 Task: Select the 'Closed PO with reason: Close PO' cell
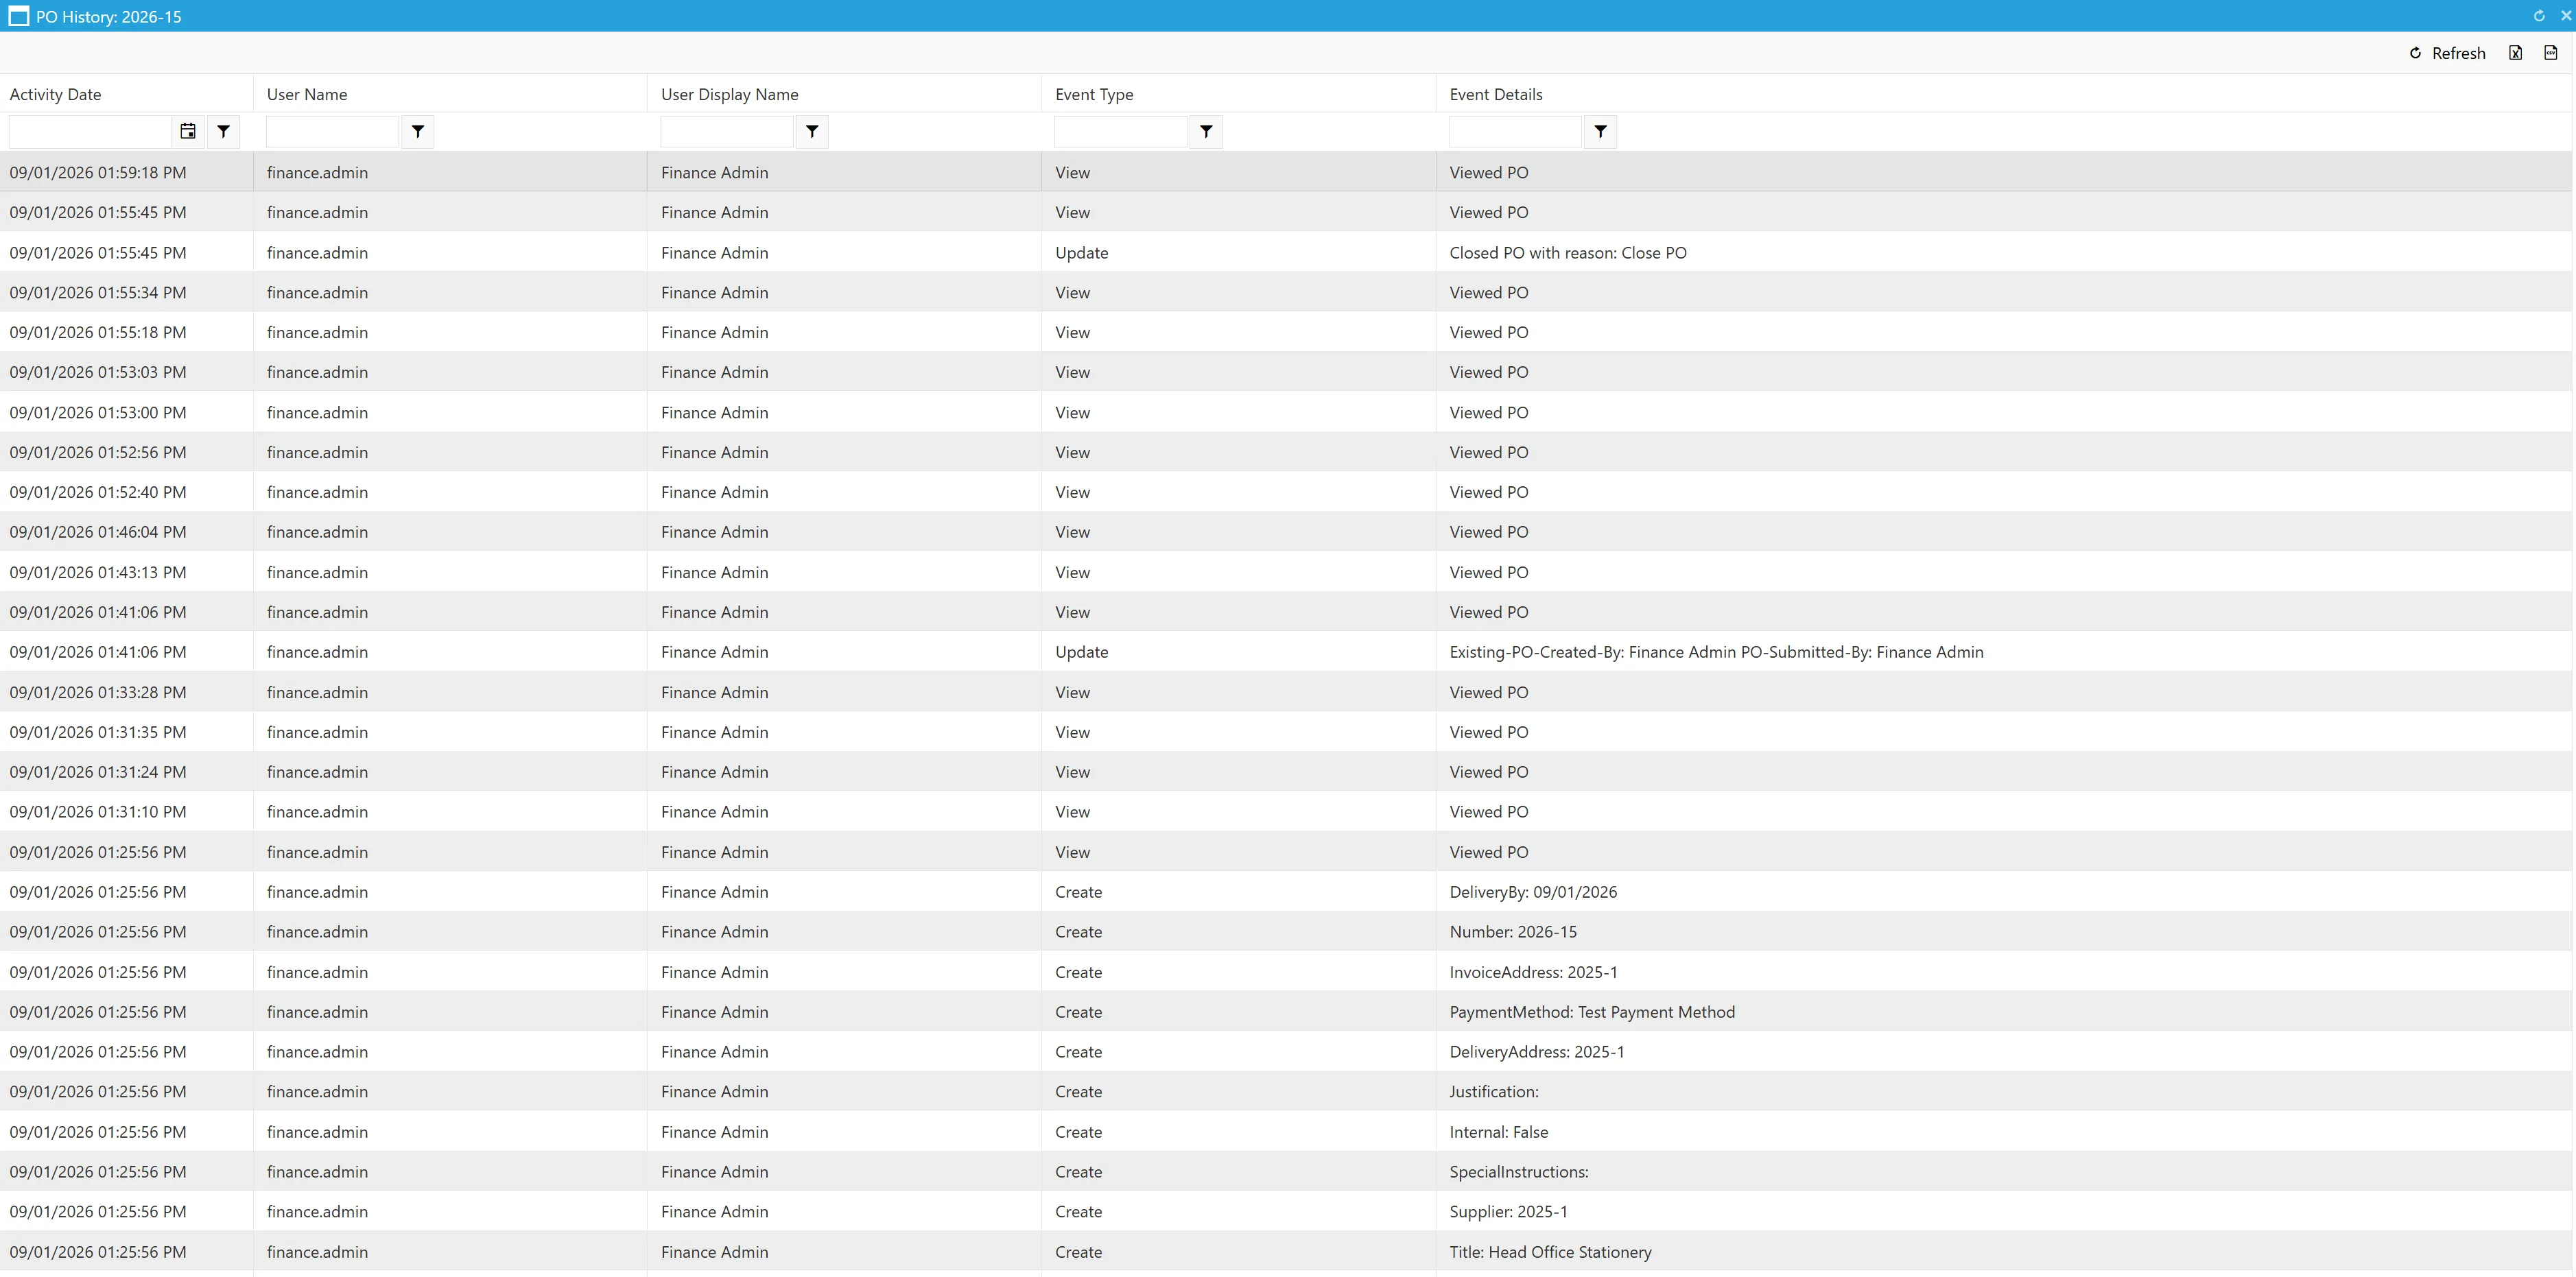(x=2004, y=252)
